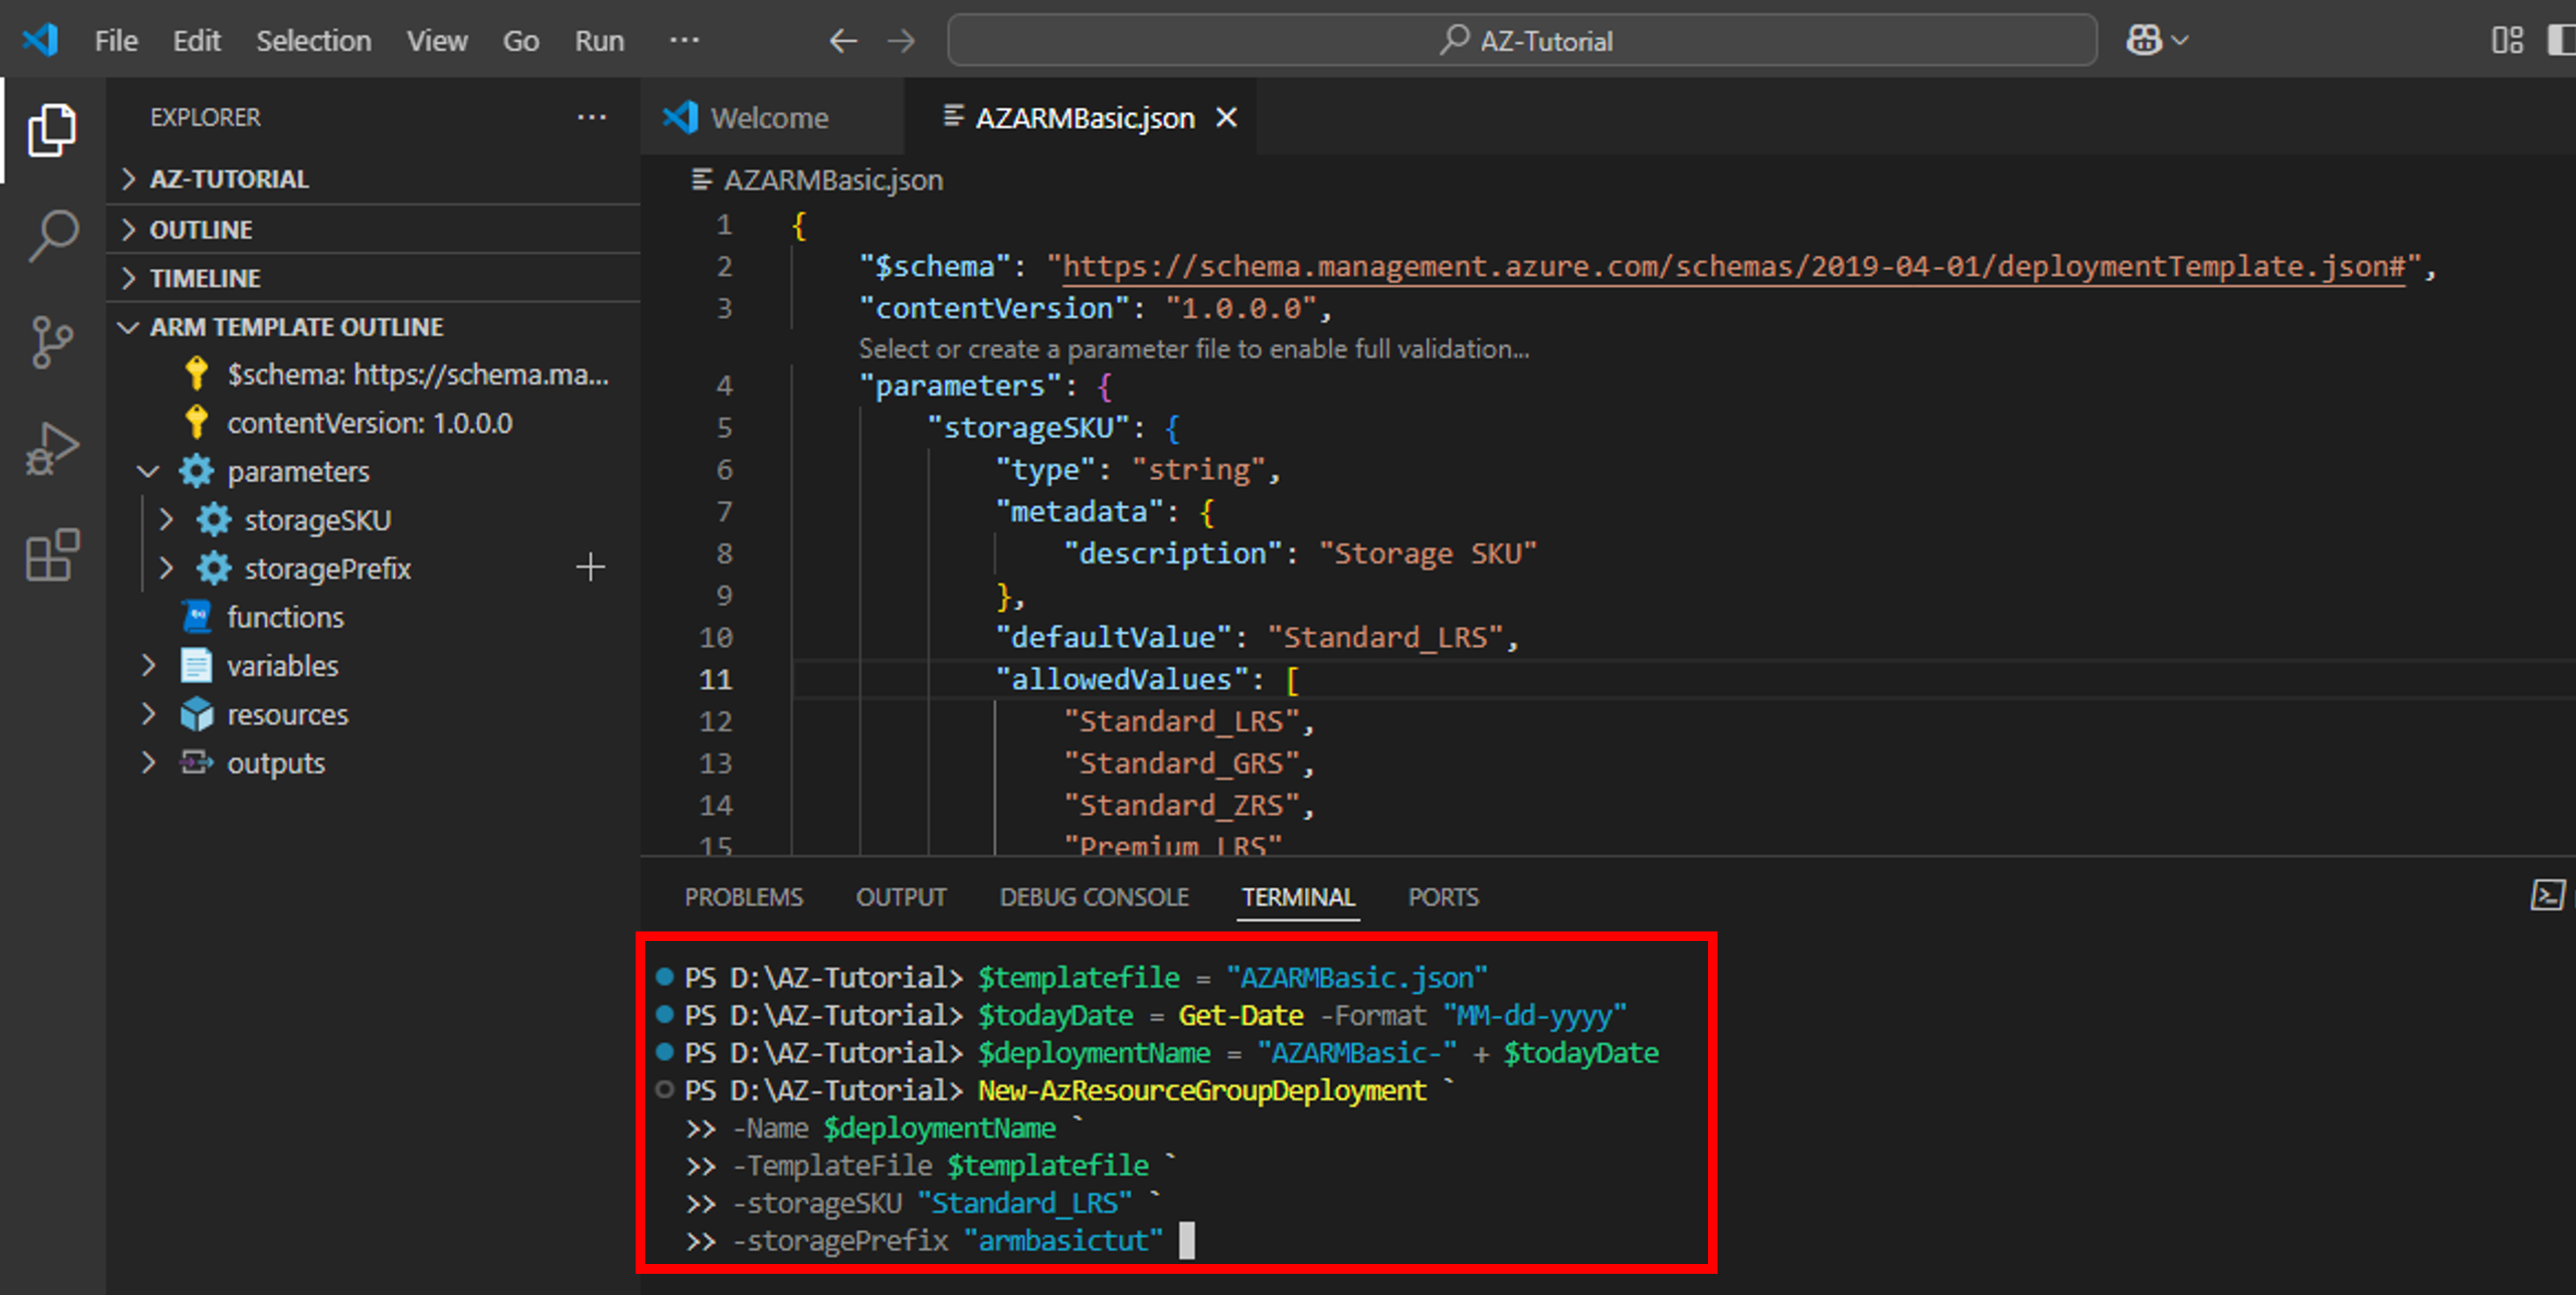Open the Search view in activity bar

coord(52,236)
